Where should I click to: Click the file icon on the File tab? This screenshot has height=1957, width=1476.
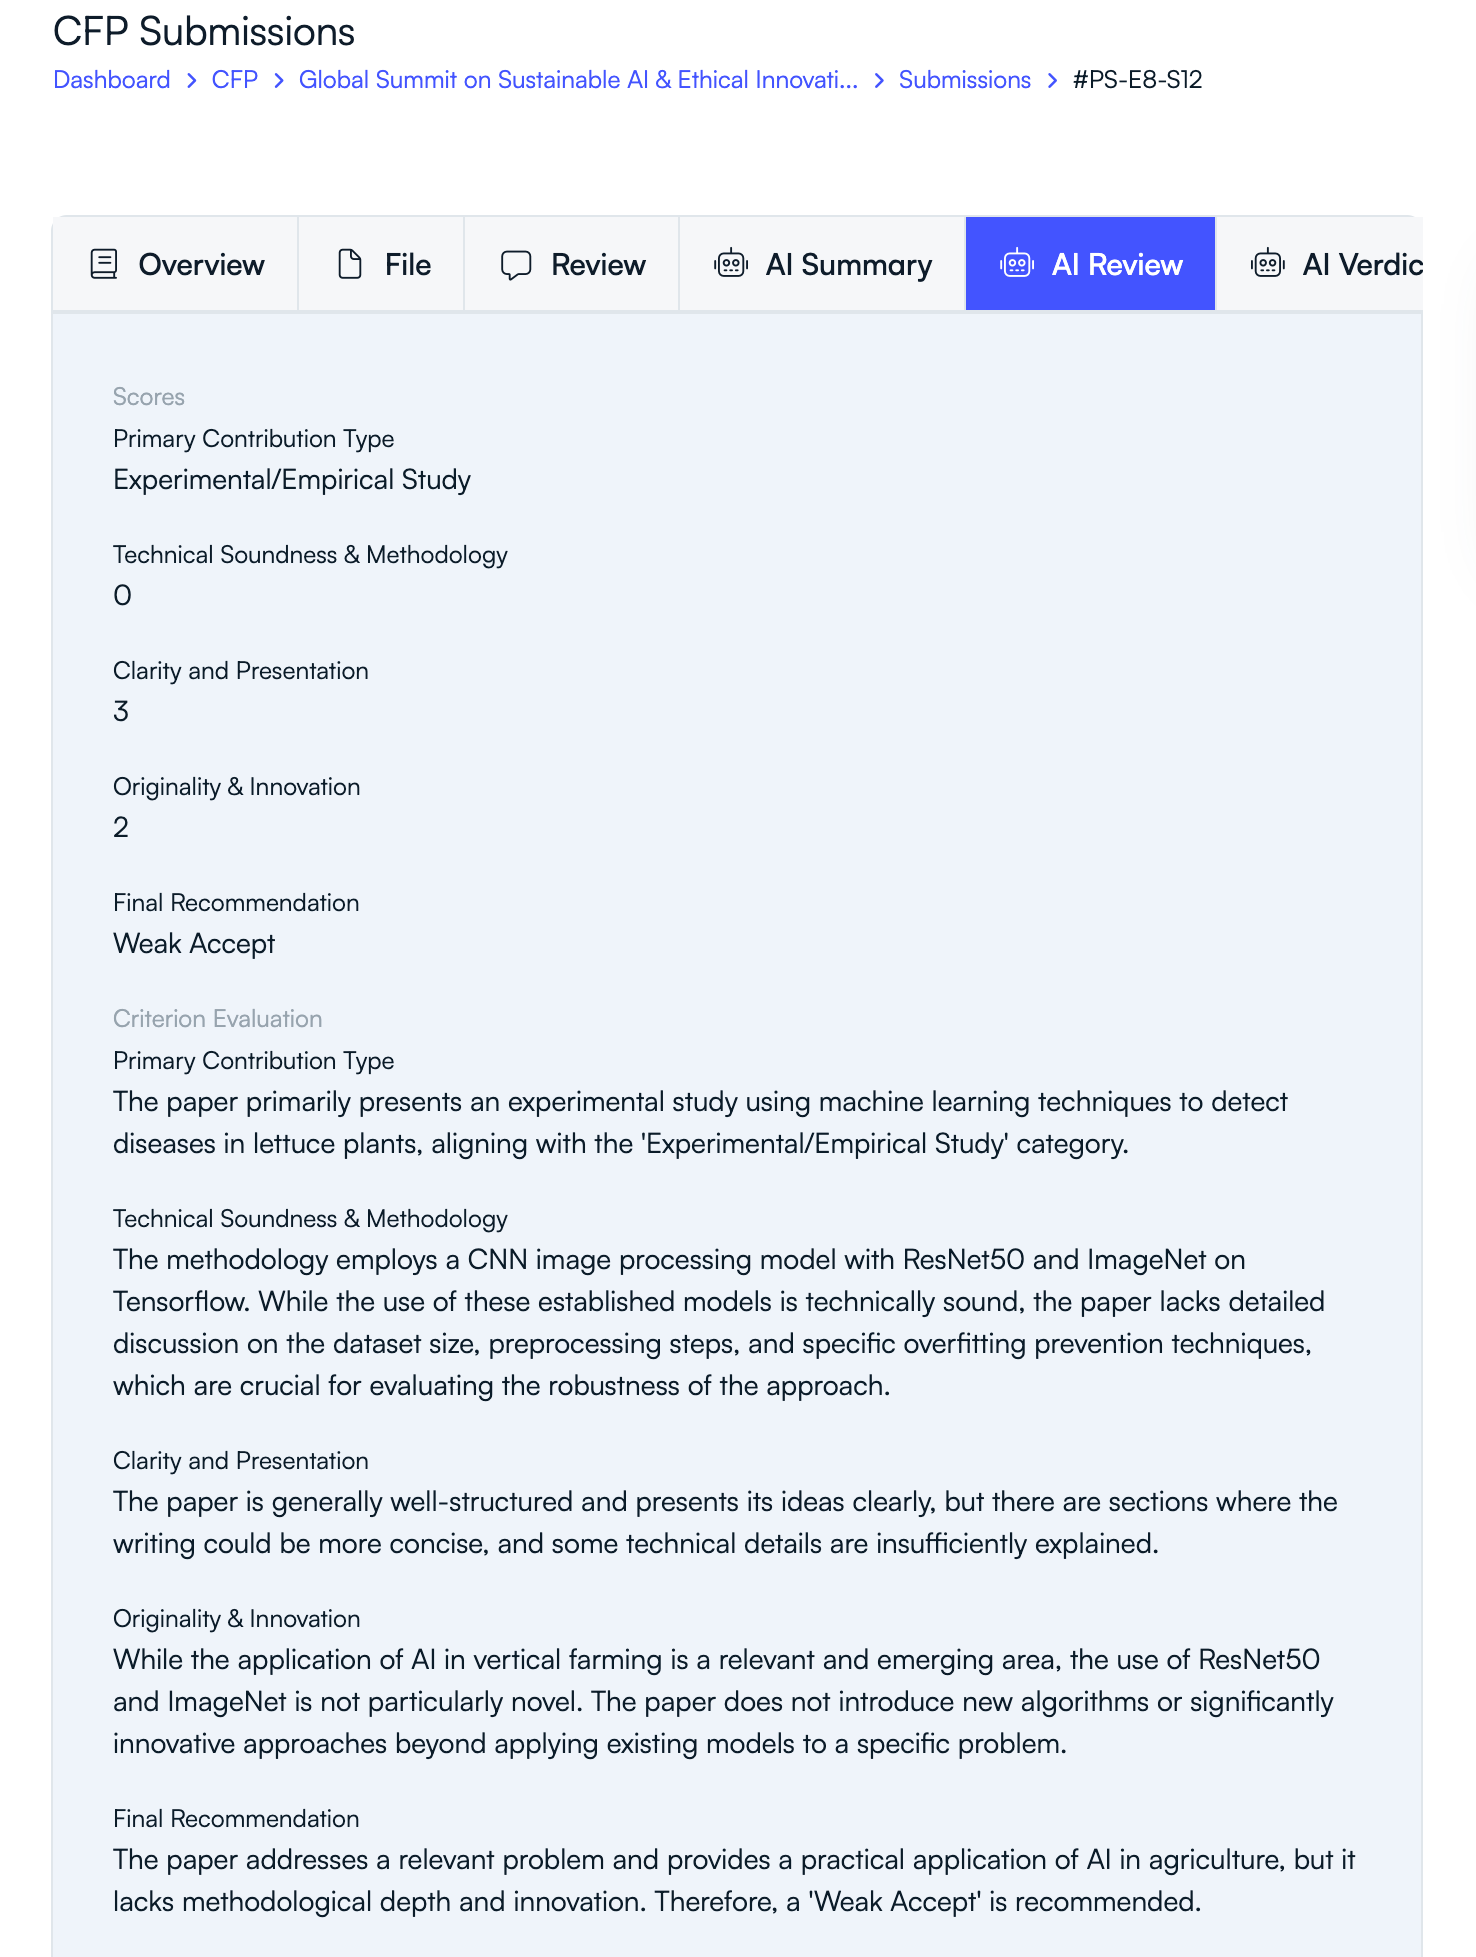coord(348,264)
